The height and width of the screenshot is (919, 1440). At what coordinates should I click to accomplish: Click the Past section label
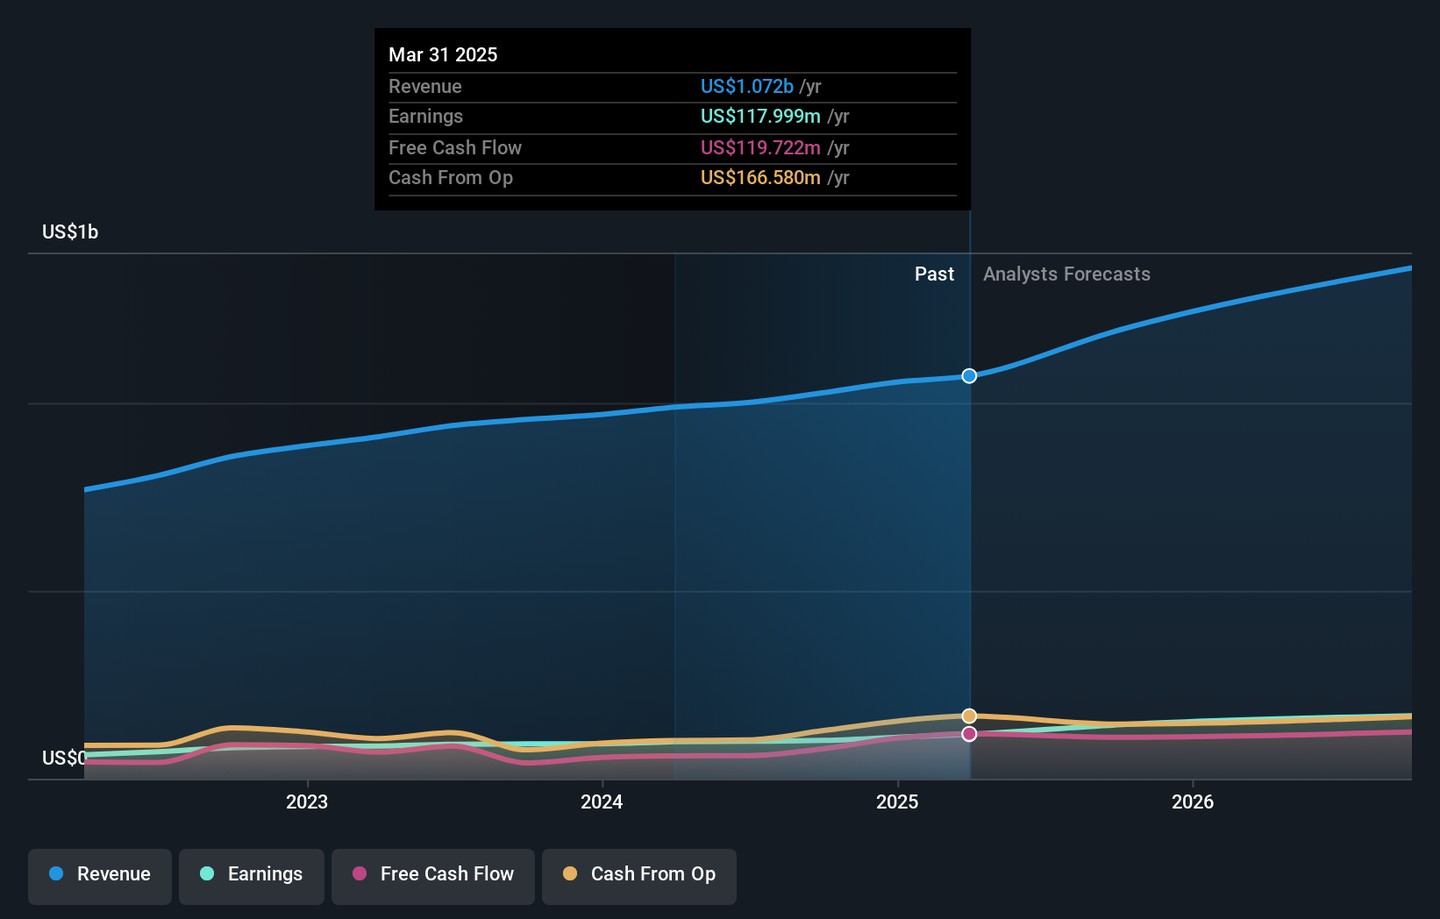click(934, 274)
